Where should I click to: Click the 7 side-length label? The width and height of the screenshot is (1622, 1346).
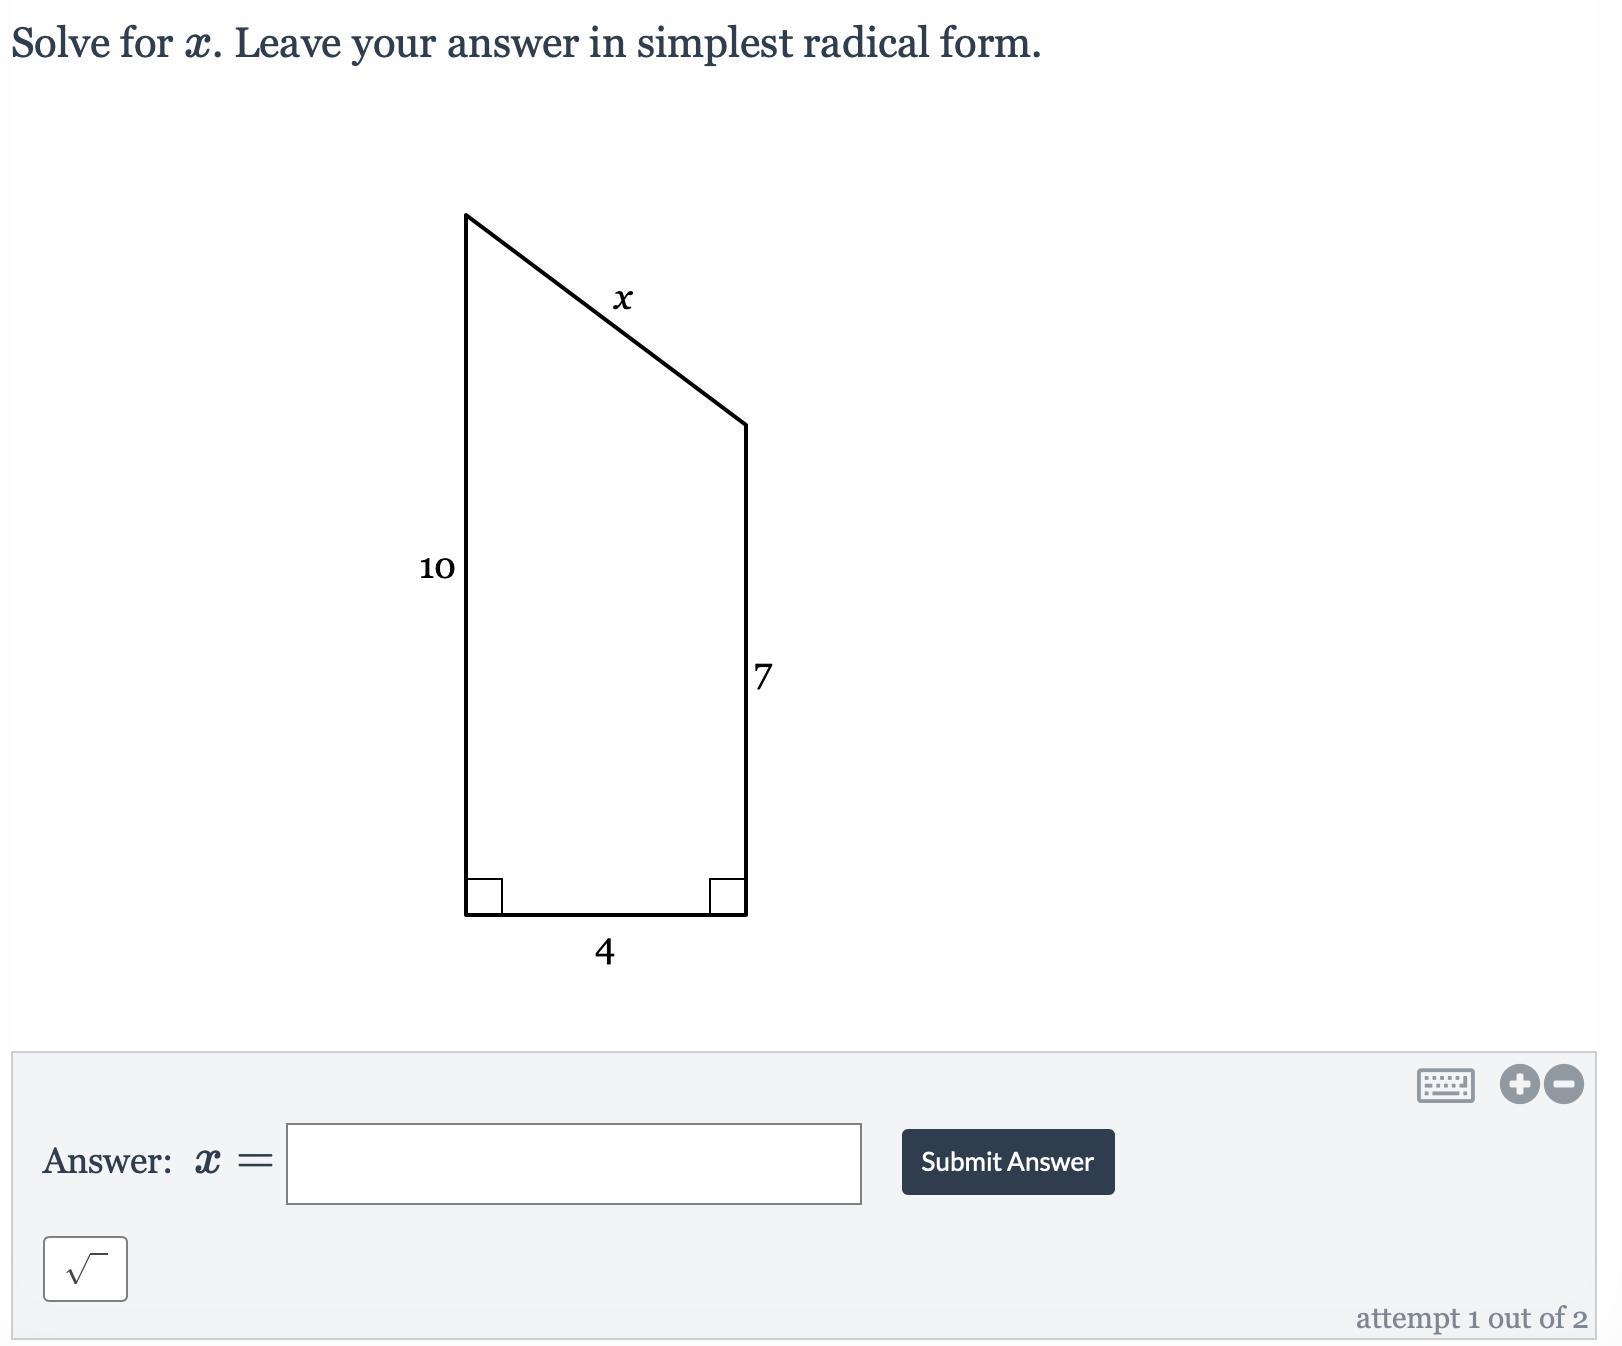click(763, 677)
